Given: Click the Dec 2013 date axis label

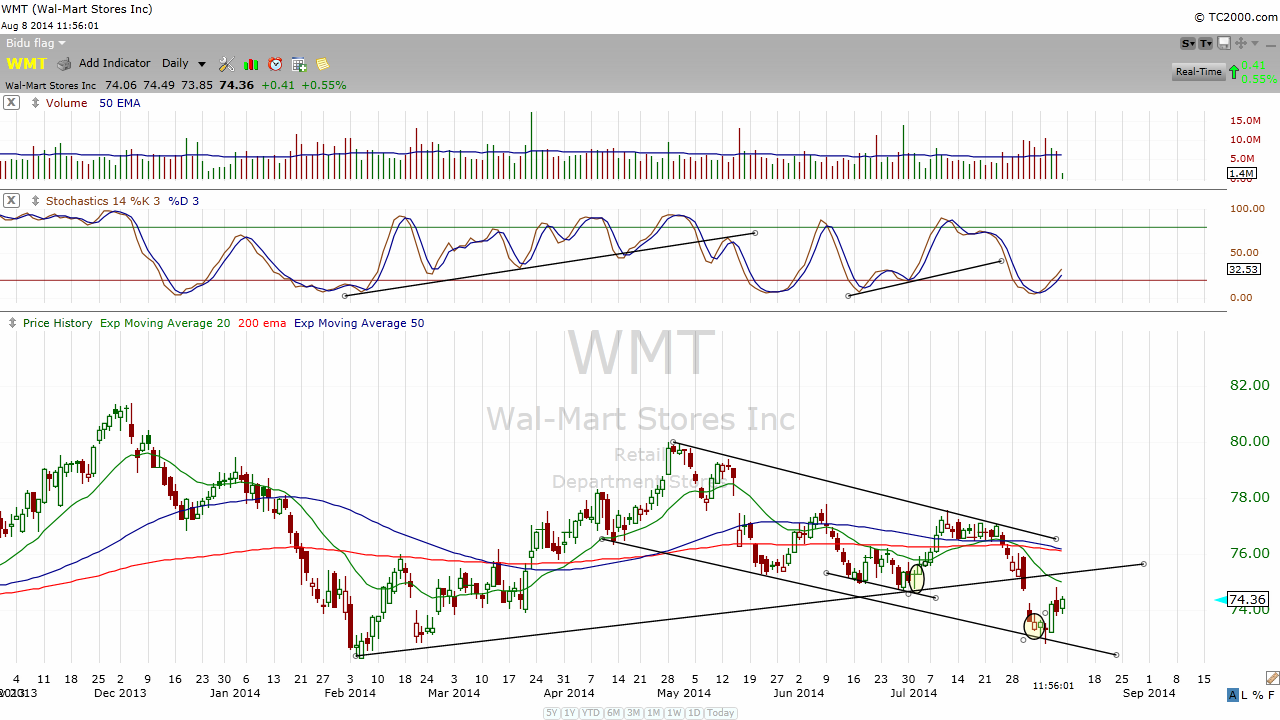Looking at the screenshot, I should [120, 693].
